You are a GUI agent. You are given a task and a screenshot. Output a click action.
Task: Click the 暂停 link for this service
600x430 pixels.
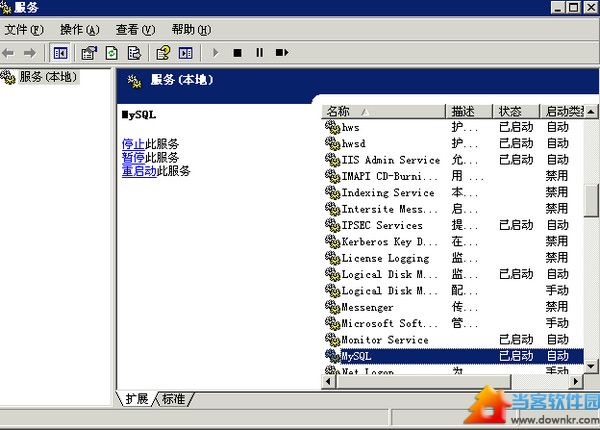[x=133, y=157]
